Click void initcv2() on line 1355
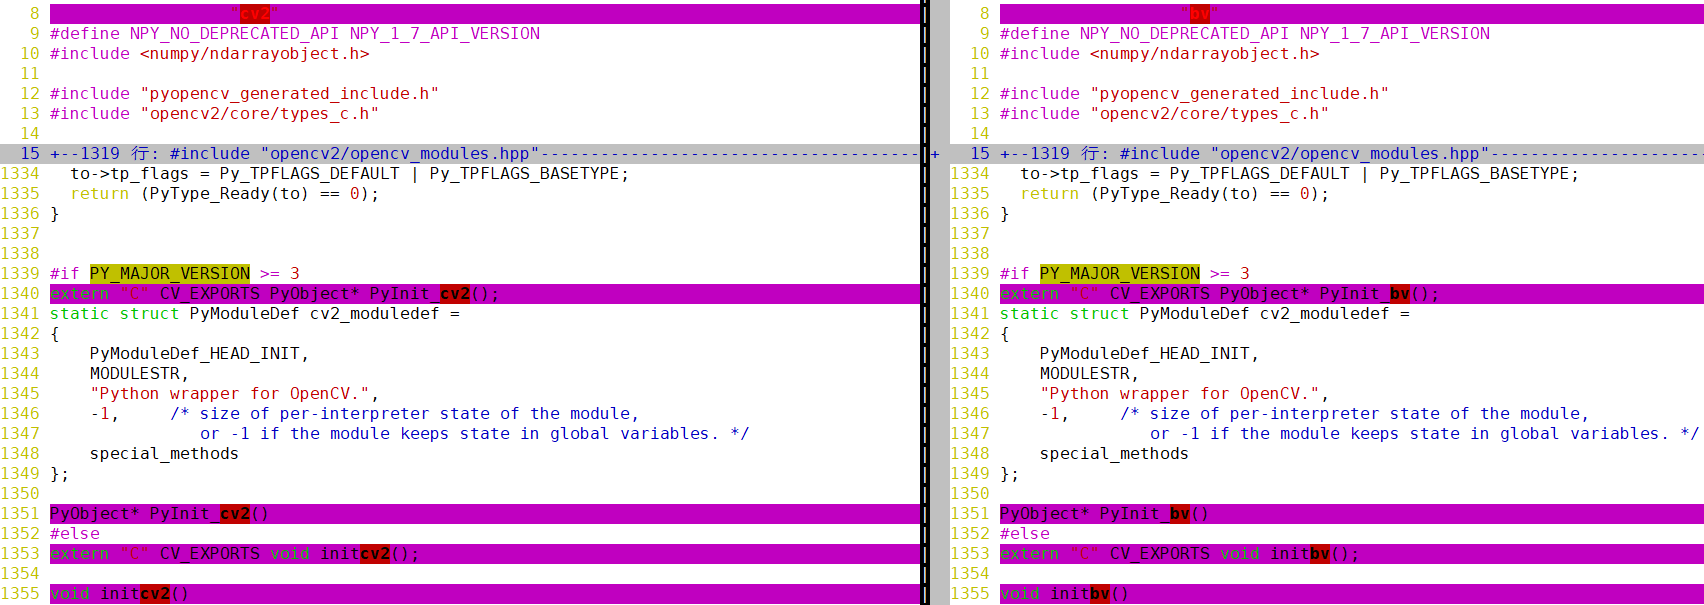This screenshot has width=1704, height=605. coord(120,594)
